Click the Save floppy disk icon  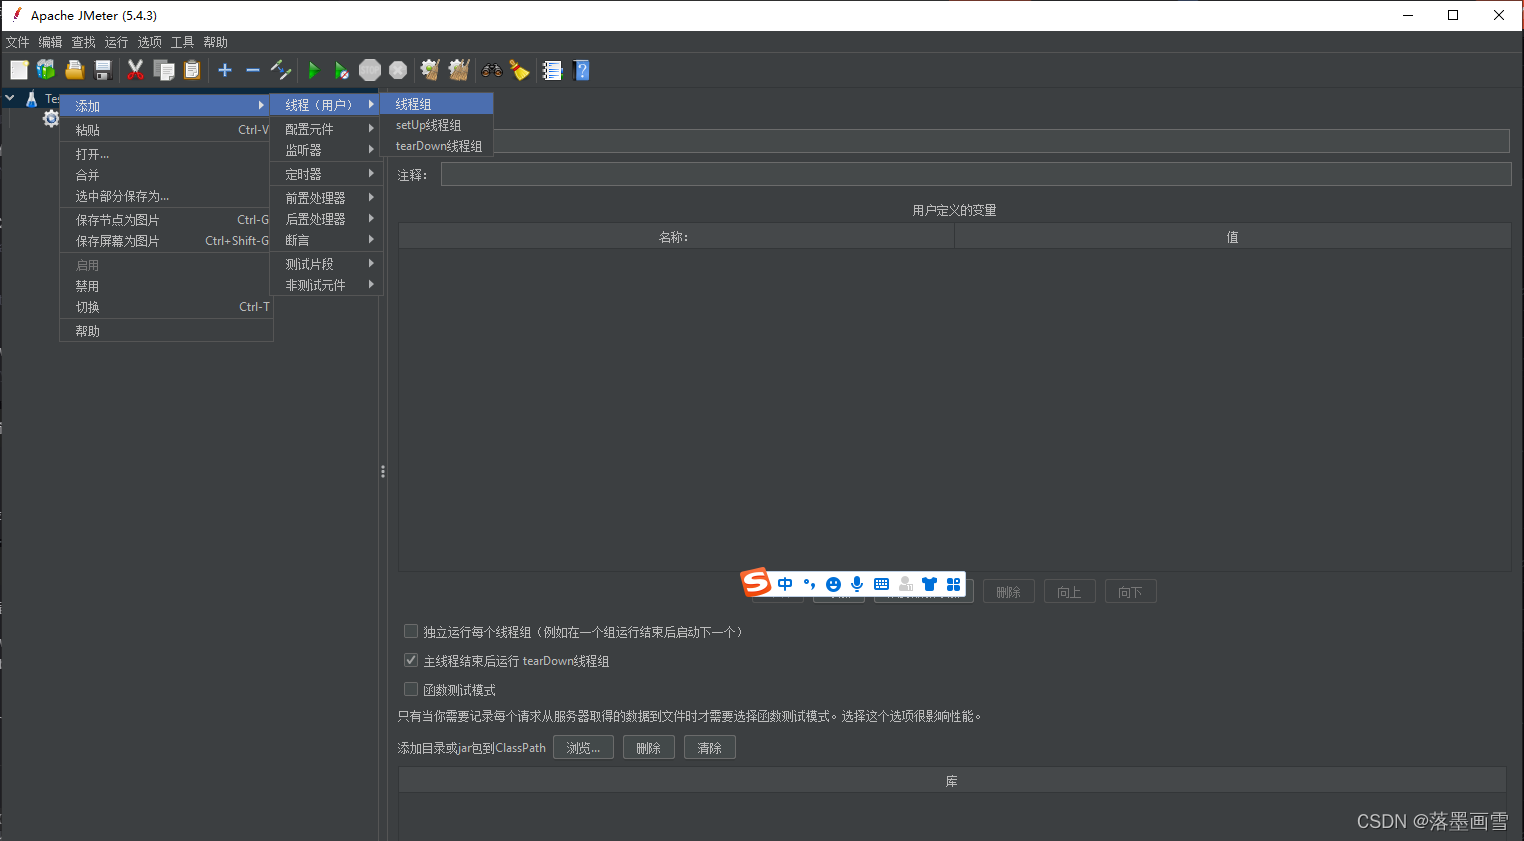click(x=102, y=70)
